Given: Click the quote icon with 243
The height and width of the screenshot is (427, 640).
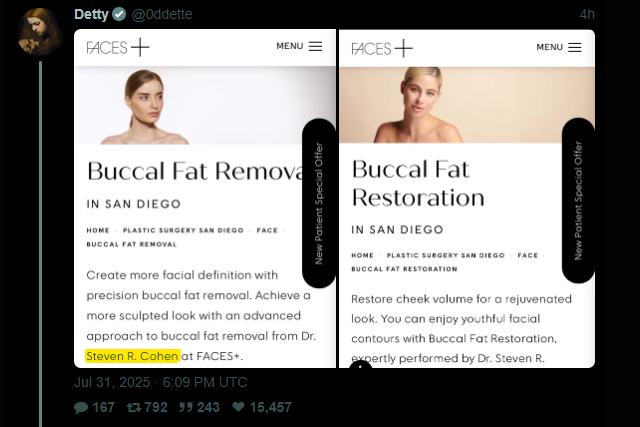Looking at the screenshot, I should (186, 407).
